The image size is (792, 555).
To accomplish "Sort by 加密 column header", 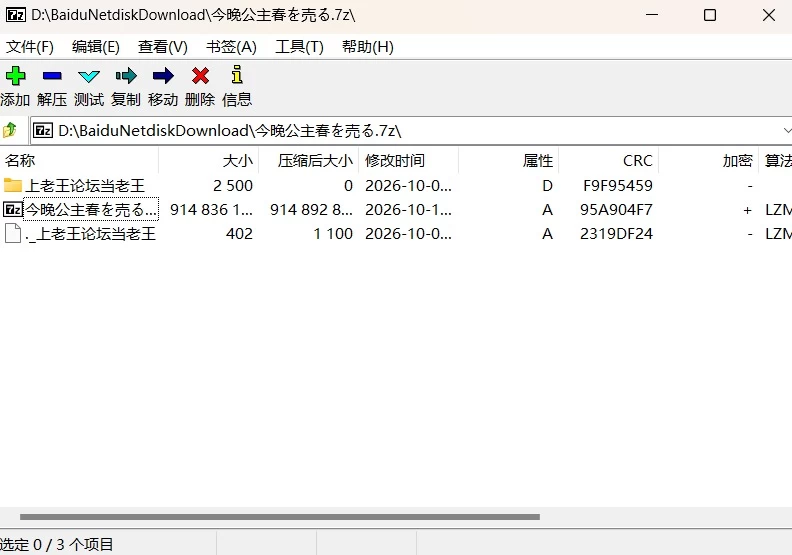I will 709,161.
